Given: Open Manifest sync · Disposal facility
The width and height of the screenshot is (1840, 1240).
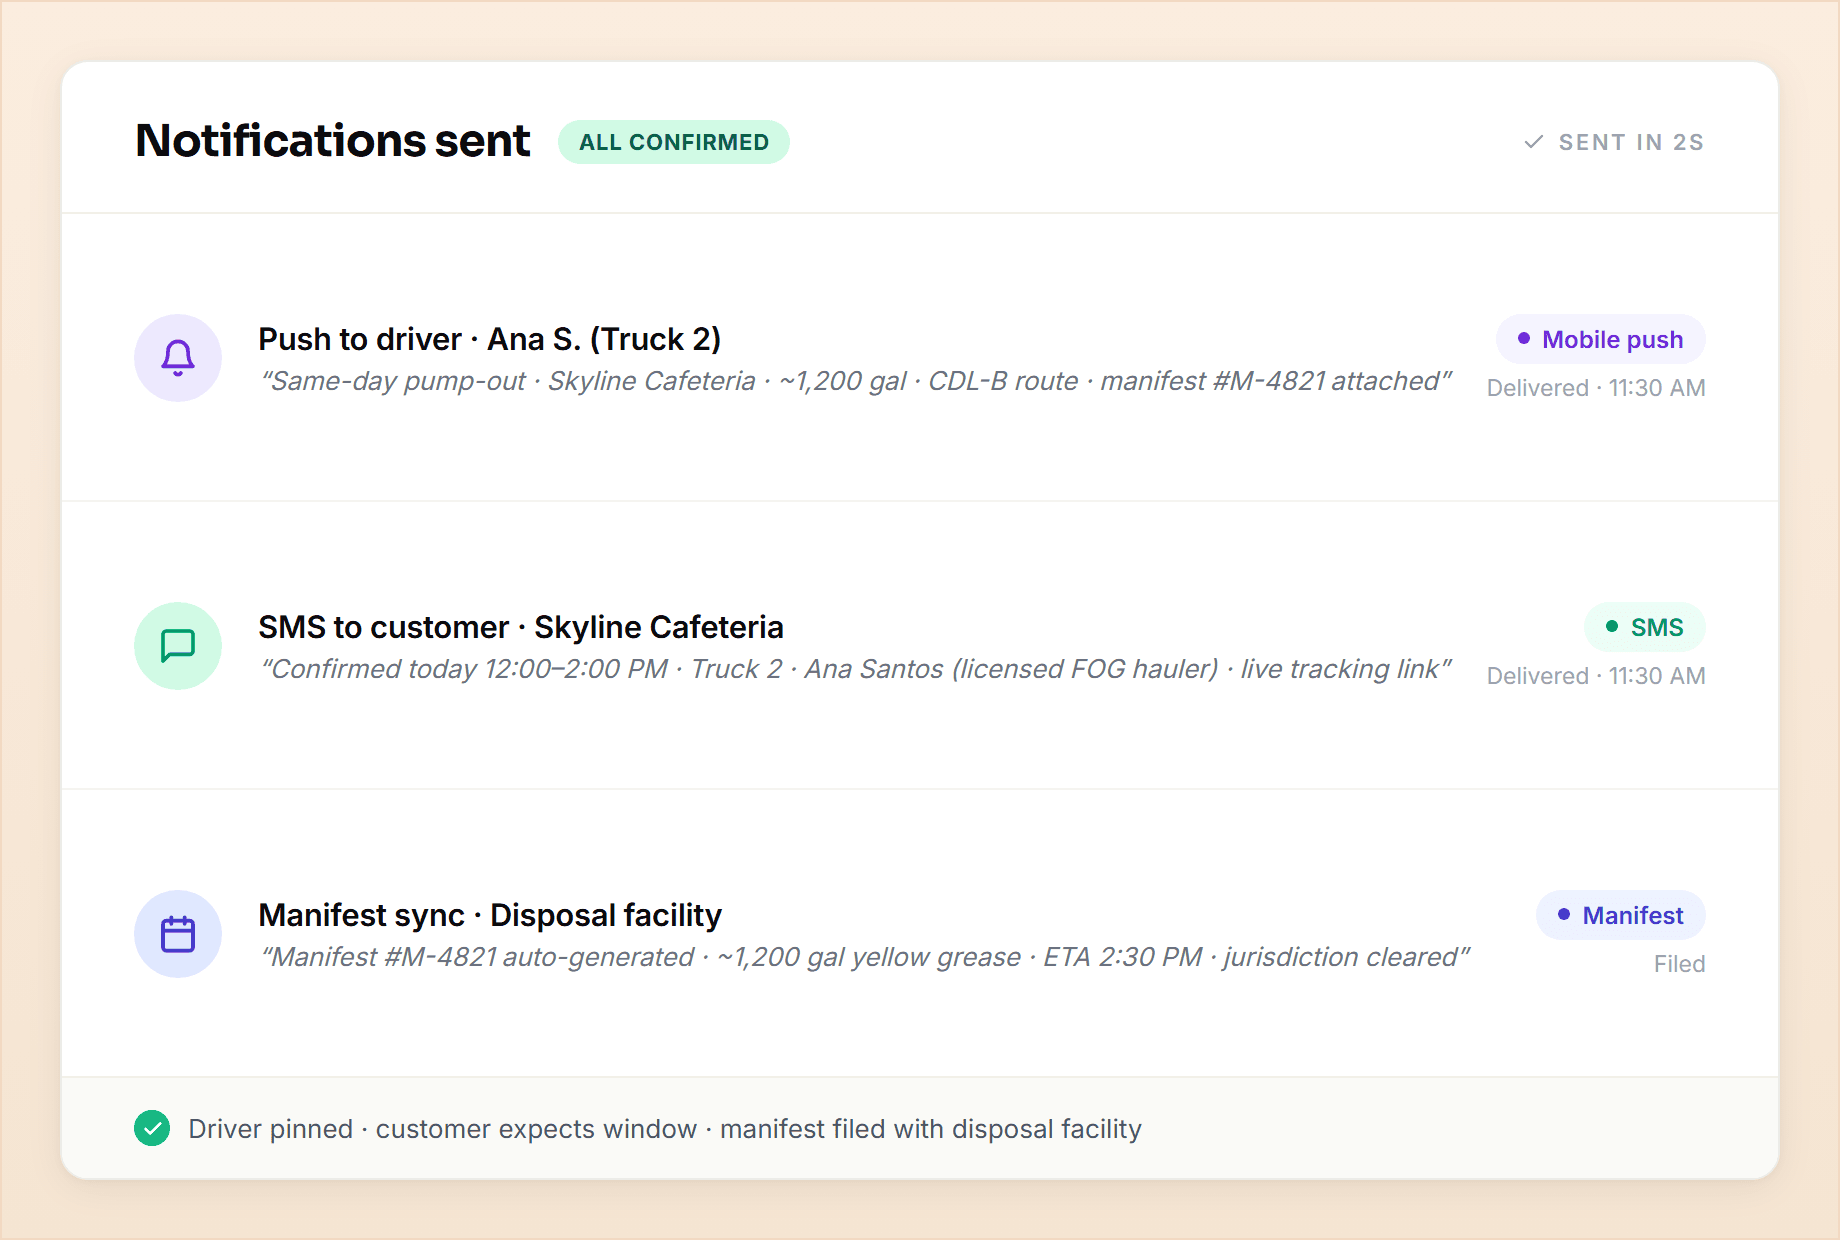Looking at the screenshot, I should click(490, 915).
